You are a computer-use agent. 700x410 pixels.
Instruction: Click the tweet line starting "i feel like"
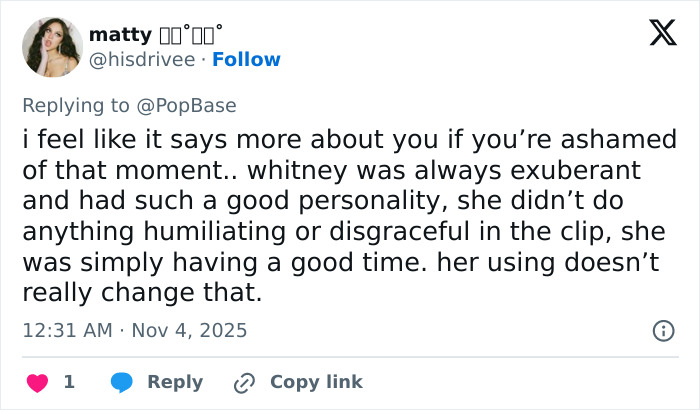pos(349,137)
